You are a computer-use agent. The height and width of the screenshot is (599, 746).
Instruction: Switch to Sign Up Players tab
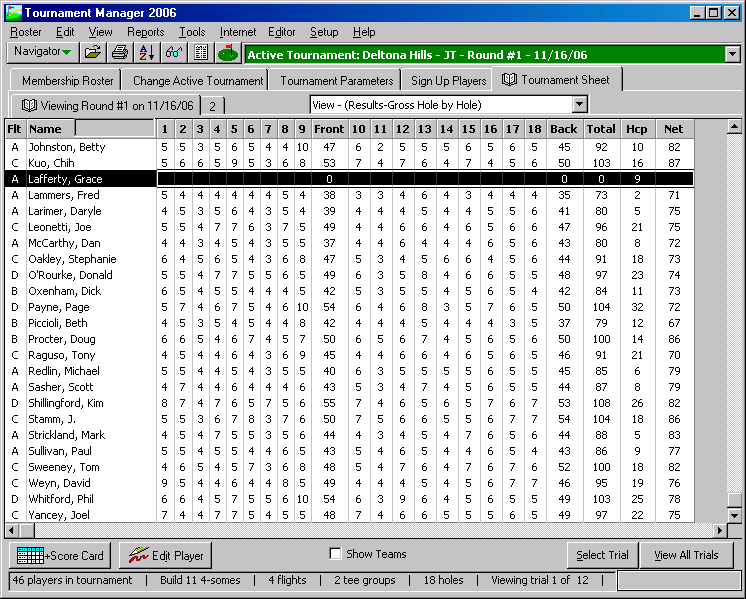tap(446, 80)
